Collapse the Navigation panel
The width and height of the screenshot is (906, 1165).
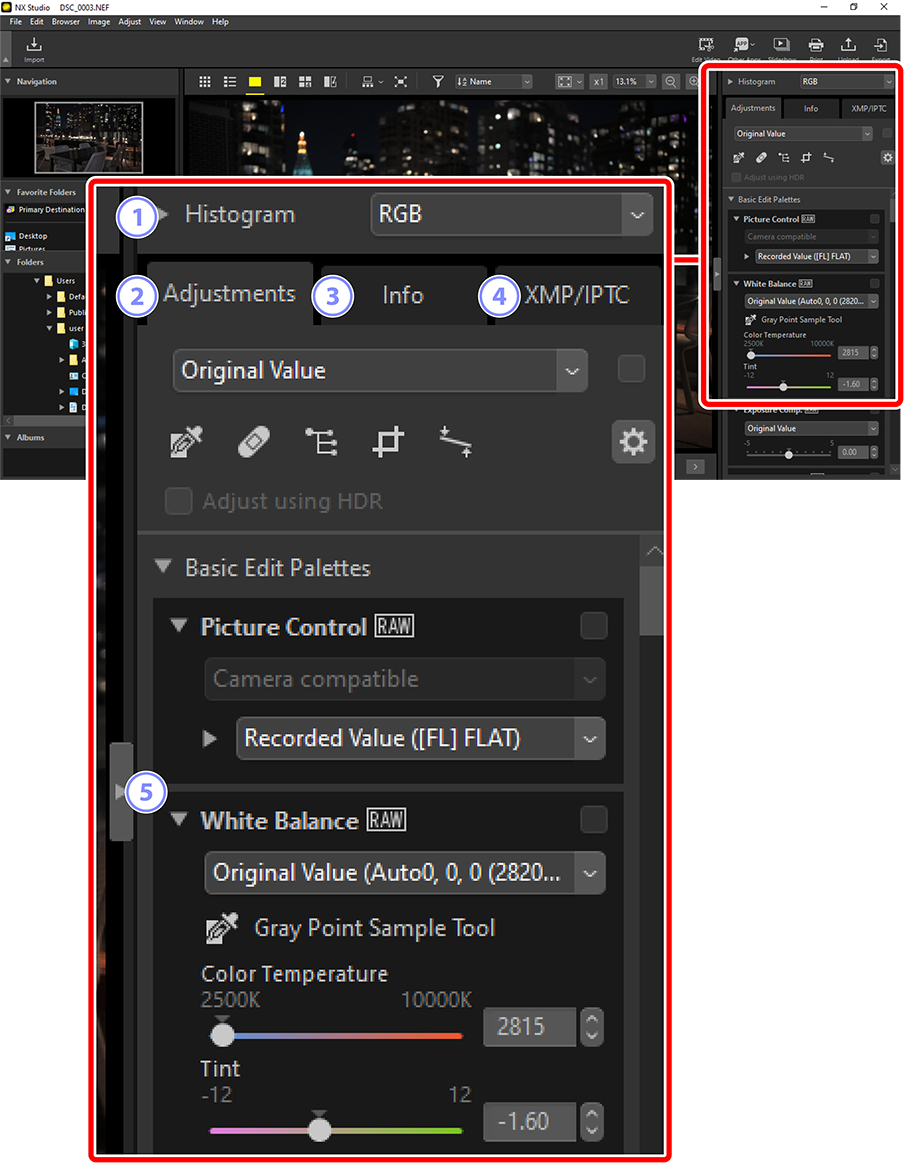7,82
